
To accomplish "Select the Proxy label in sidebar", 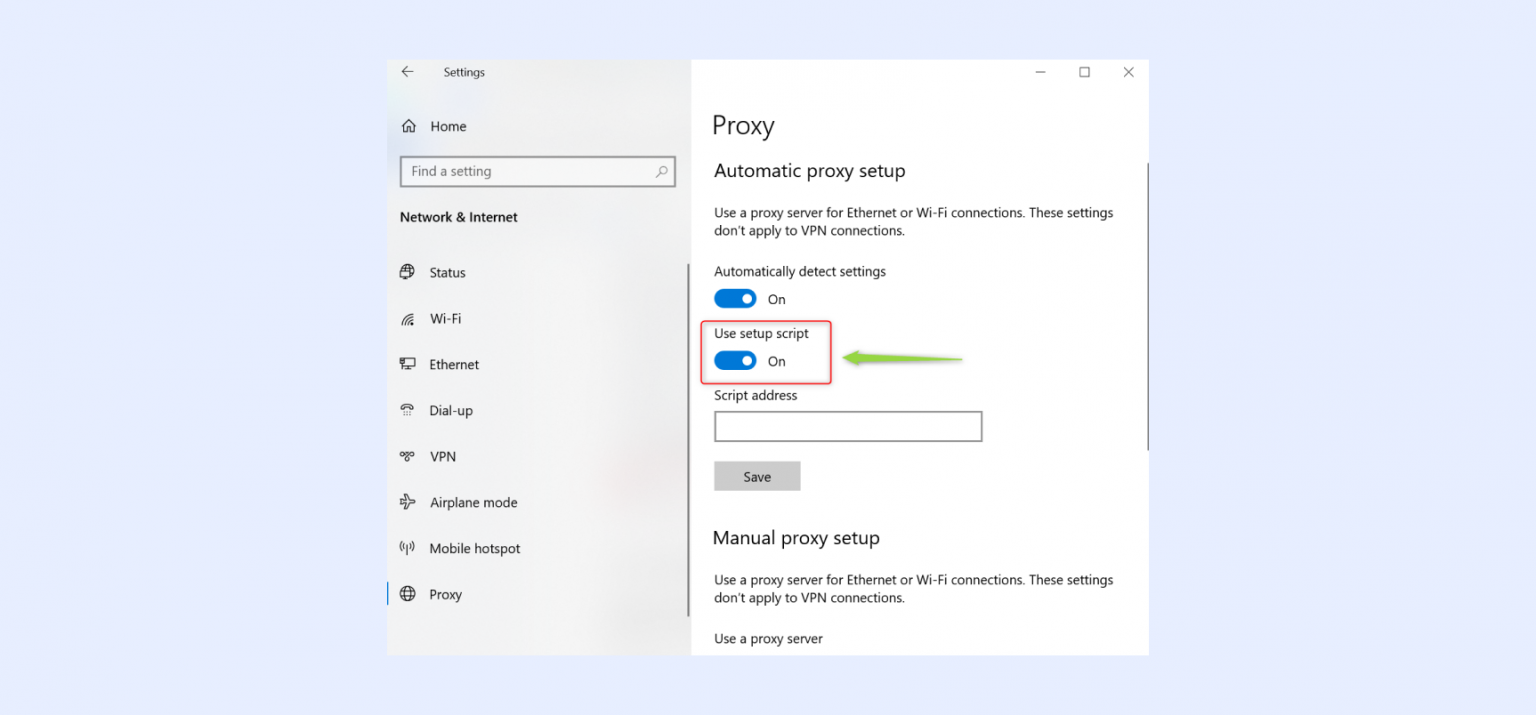I will 445,594.
